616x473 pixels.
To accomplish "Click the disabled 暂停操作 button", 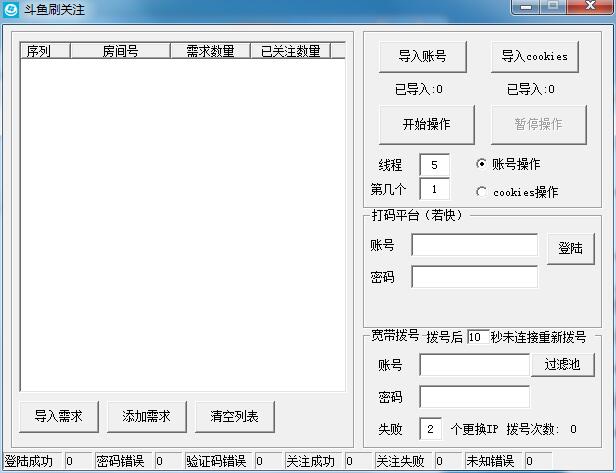I will [539, 125].
